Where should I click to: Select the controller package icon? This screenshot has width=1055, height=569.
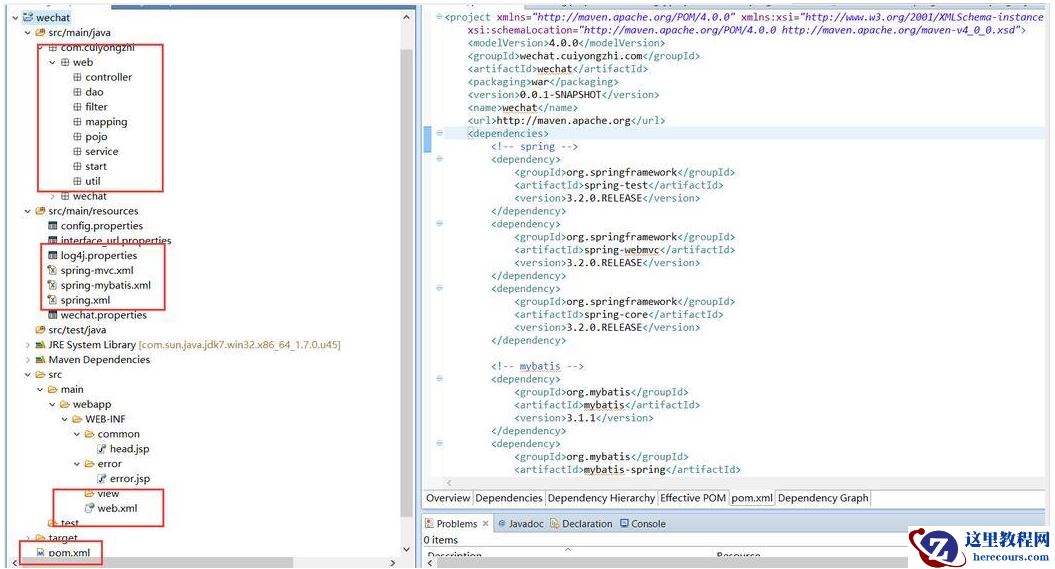(x=77, y=77)
